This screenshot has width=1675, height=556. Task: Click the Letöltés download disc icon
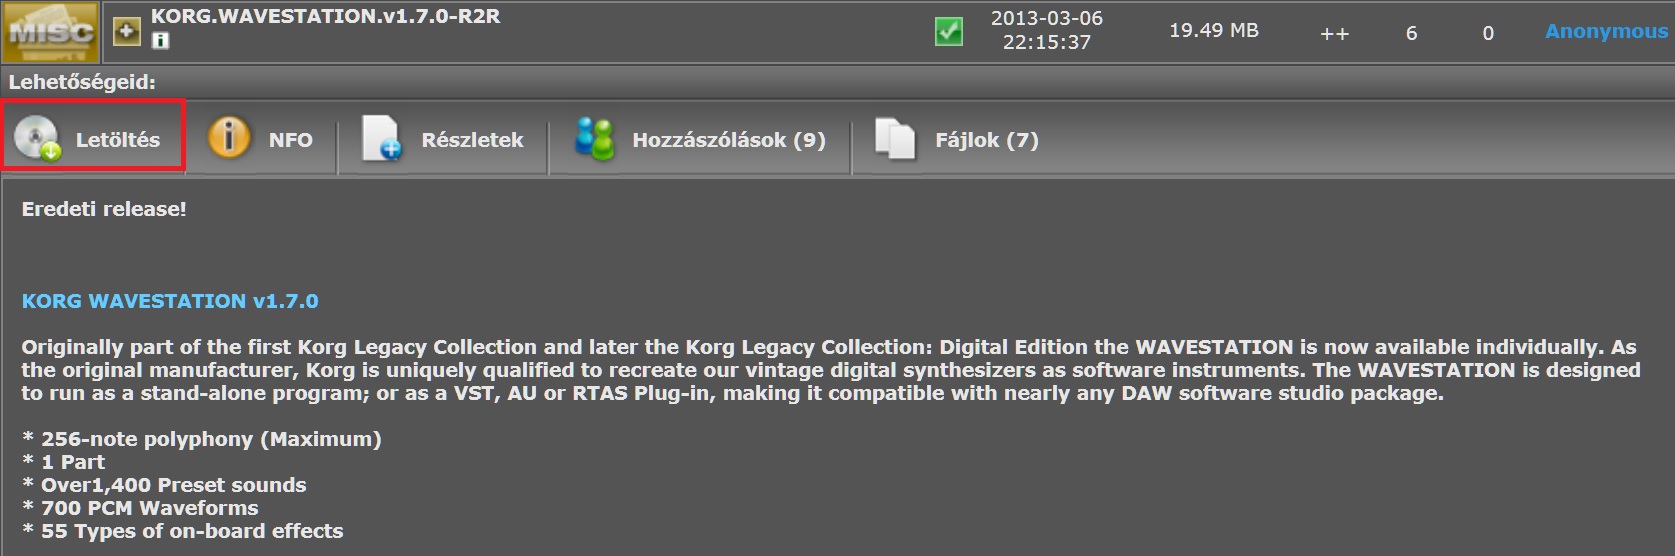click(38, 138)
